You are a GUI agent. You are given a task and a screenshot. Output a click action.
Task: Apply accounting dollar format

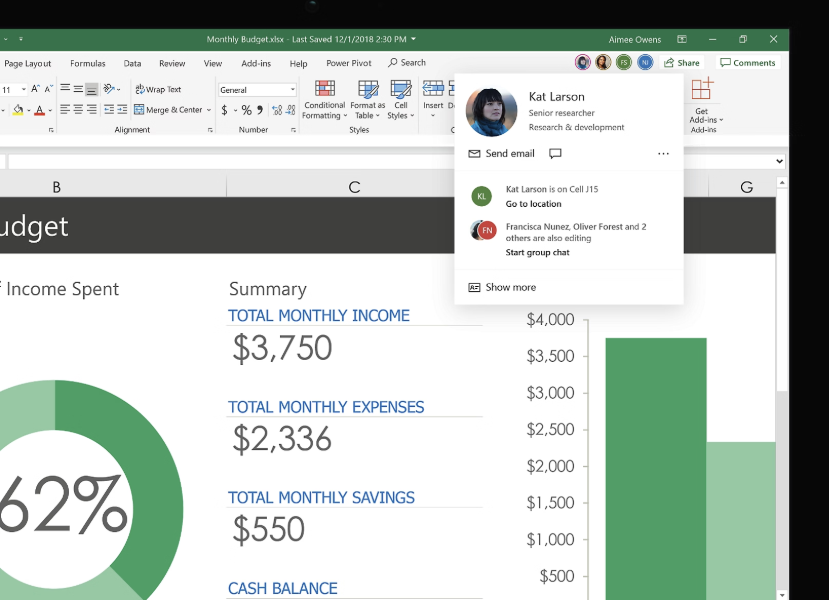pyautogui.click(x=225, y=110)
